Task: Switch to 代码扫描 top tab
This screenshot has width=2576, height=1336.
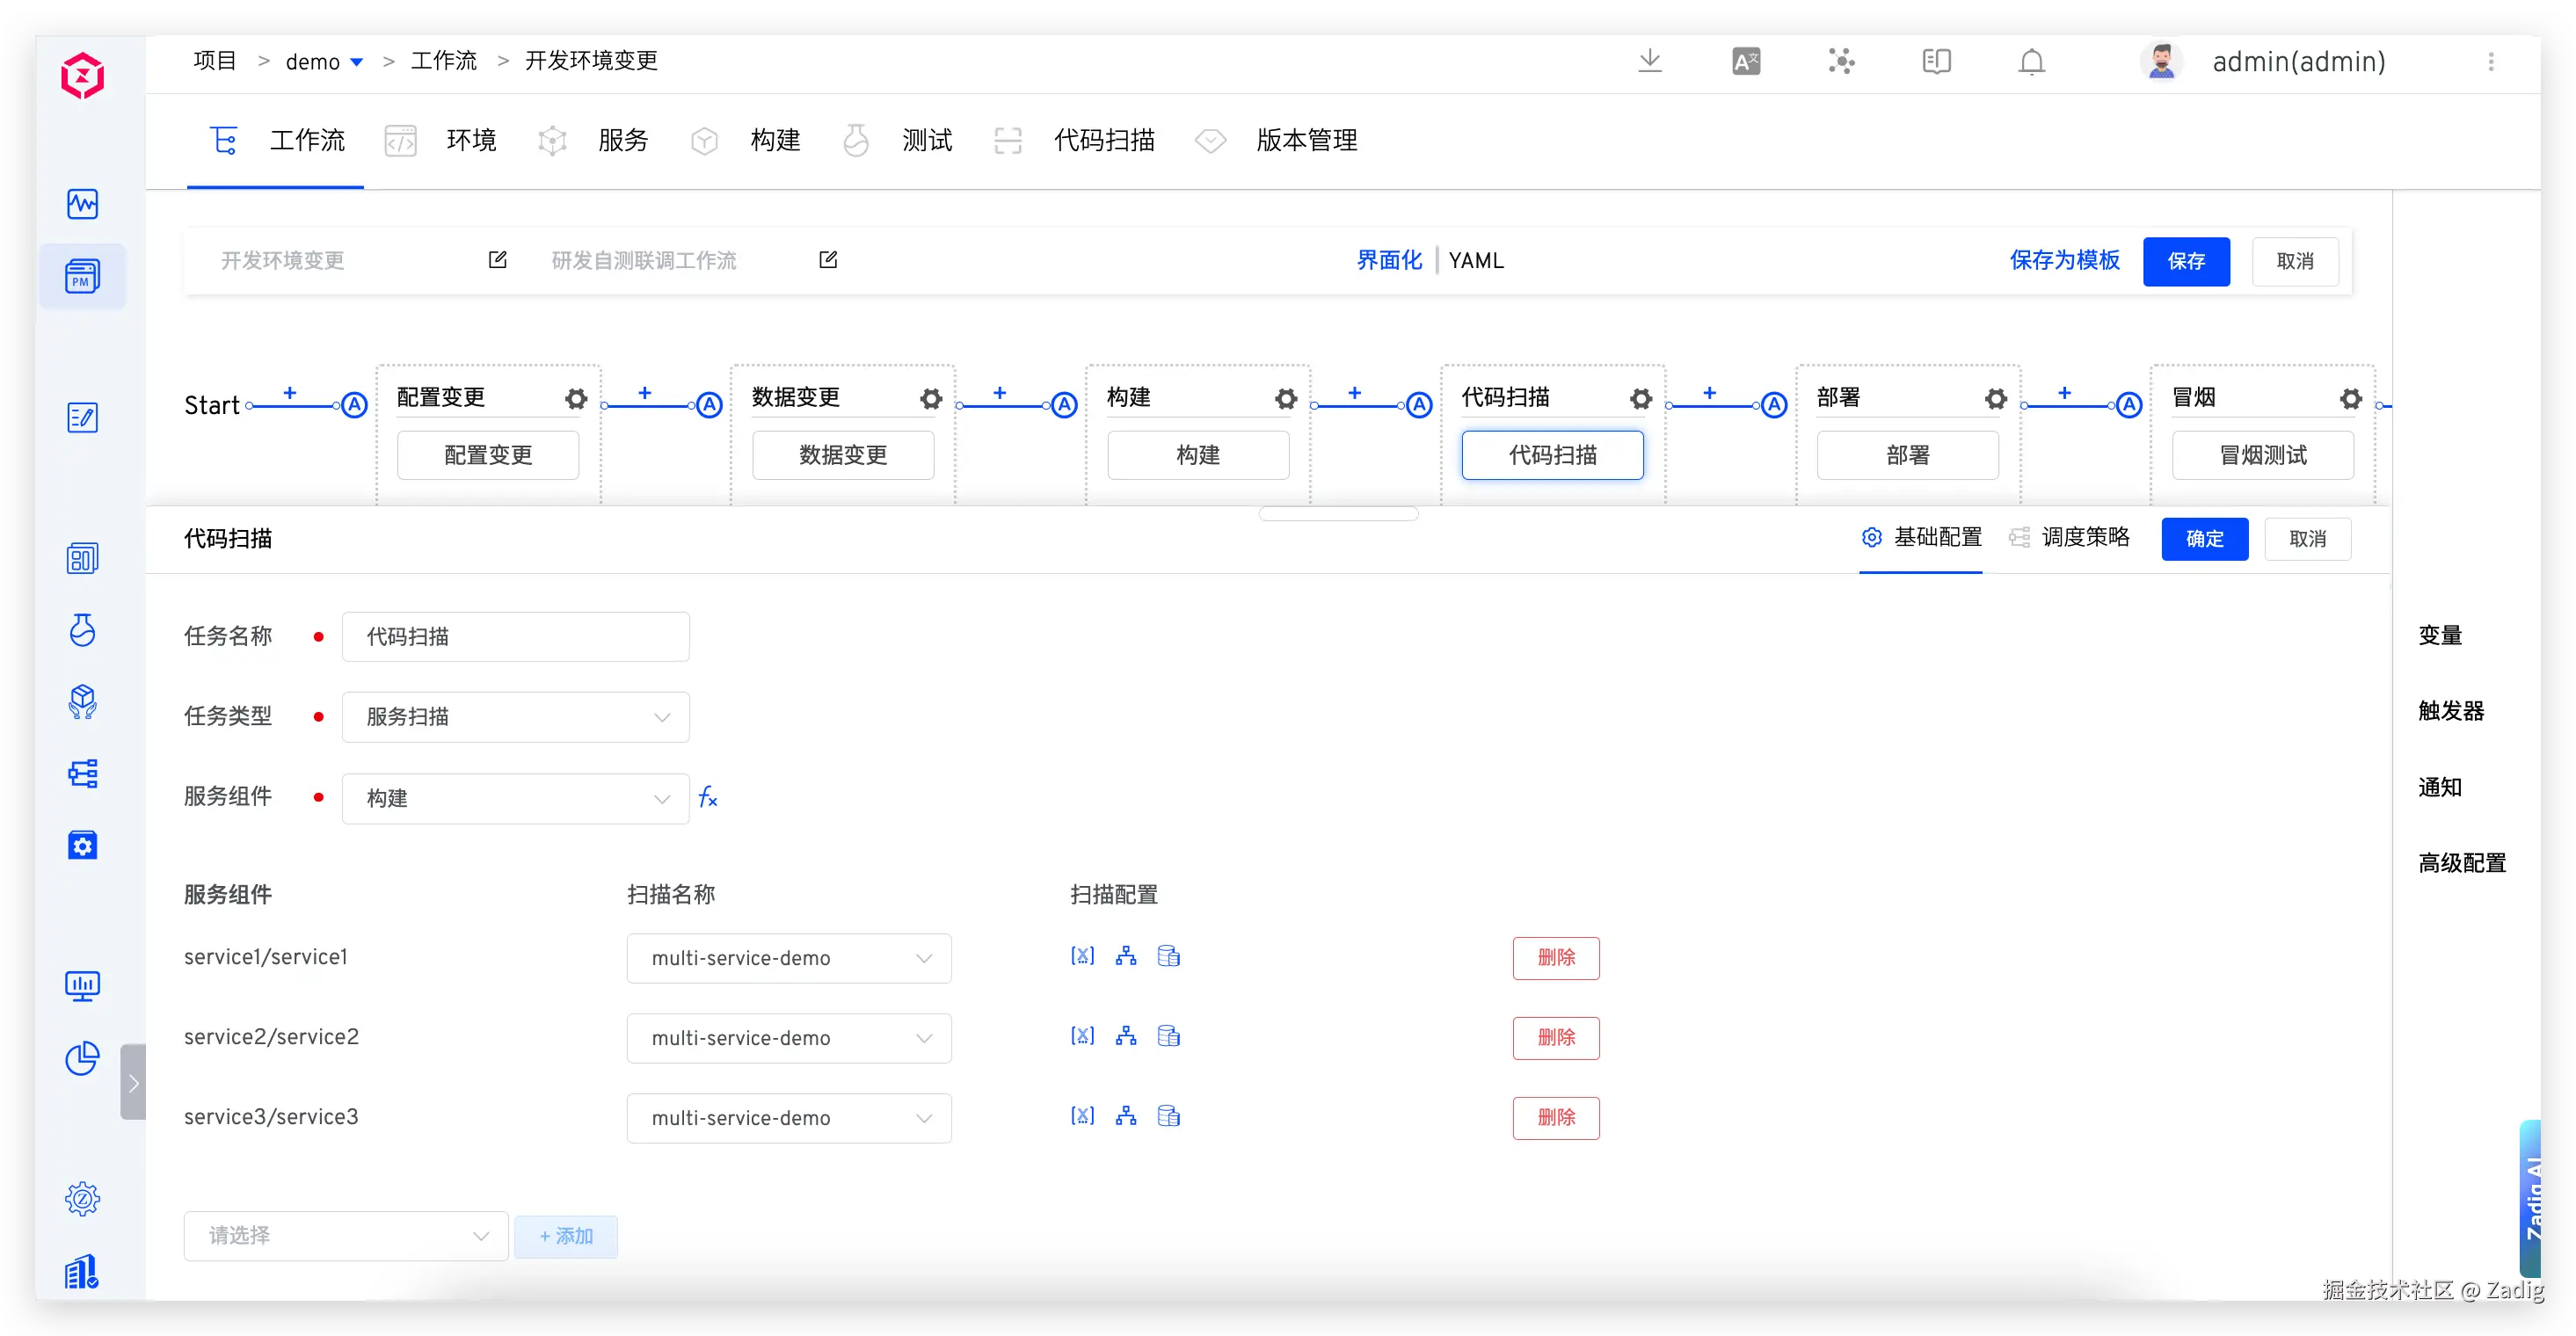Action: click(x=1075, y=140)
